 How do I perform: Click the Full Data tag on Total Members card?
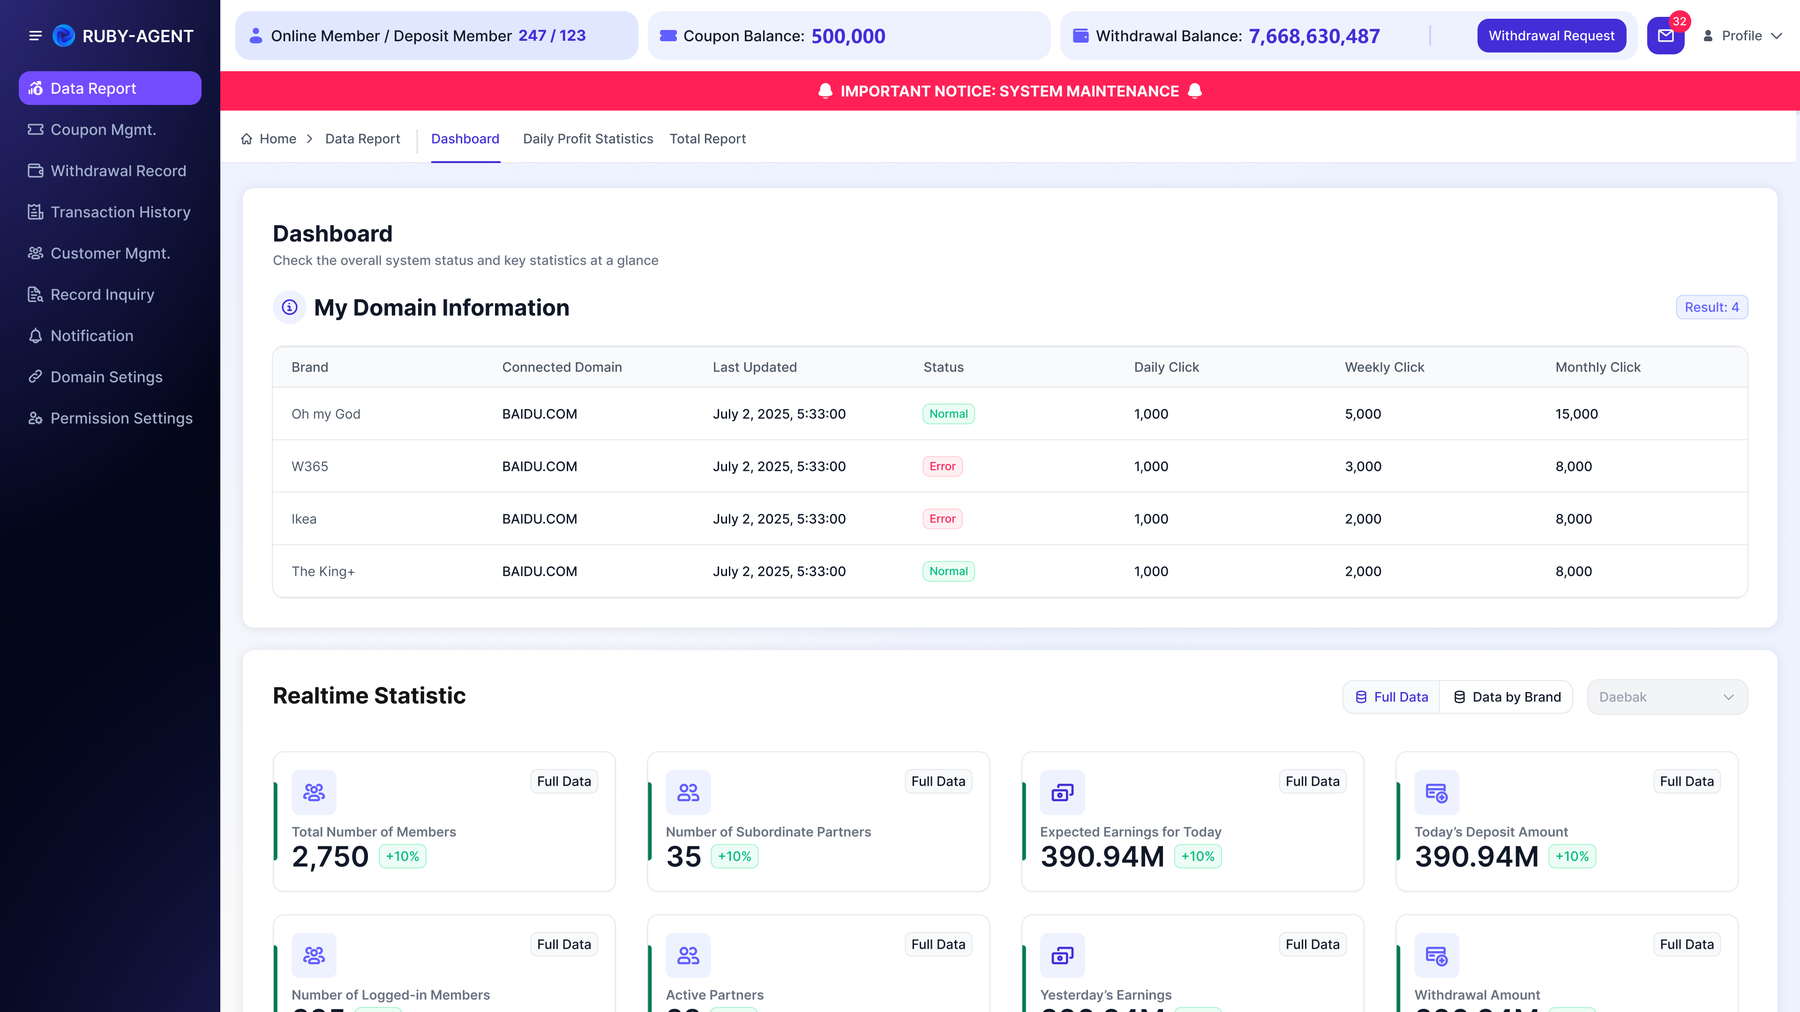[564, 781]
